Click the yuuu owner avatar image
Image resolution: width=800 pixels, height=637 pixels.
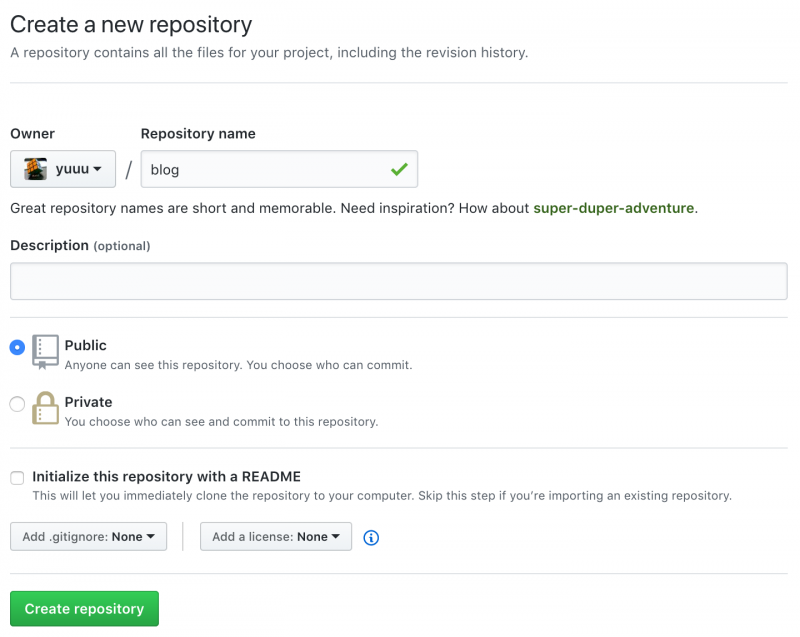[x=36, y=169]
